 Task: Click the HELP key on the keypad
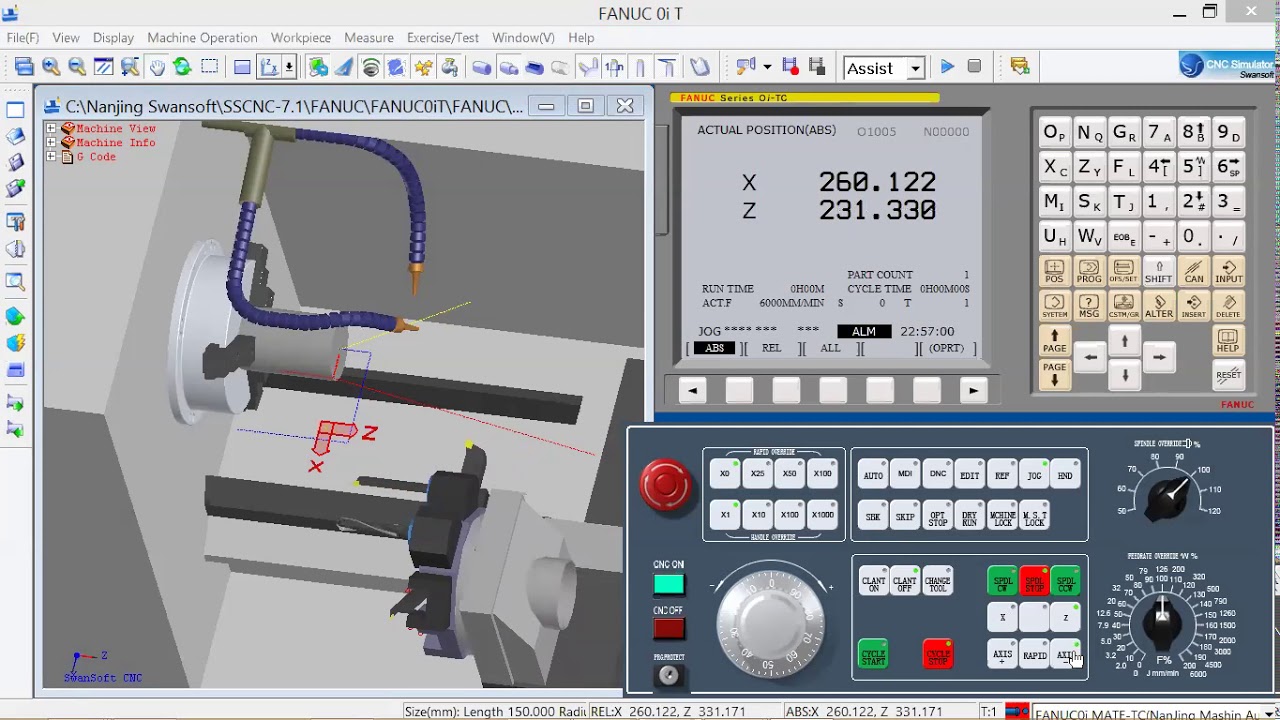tap(1228, 341)
